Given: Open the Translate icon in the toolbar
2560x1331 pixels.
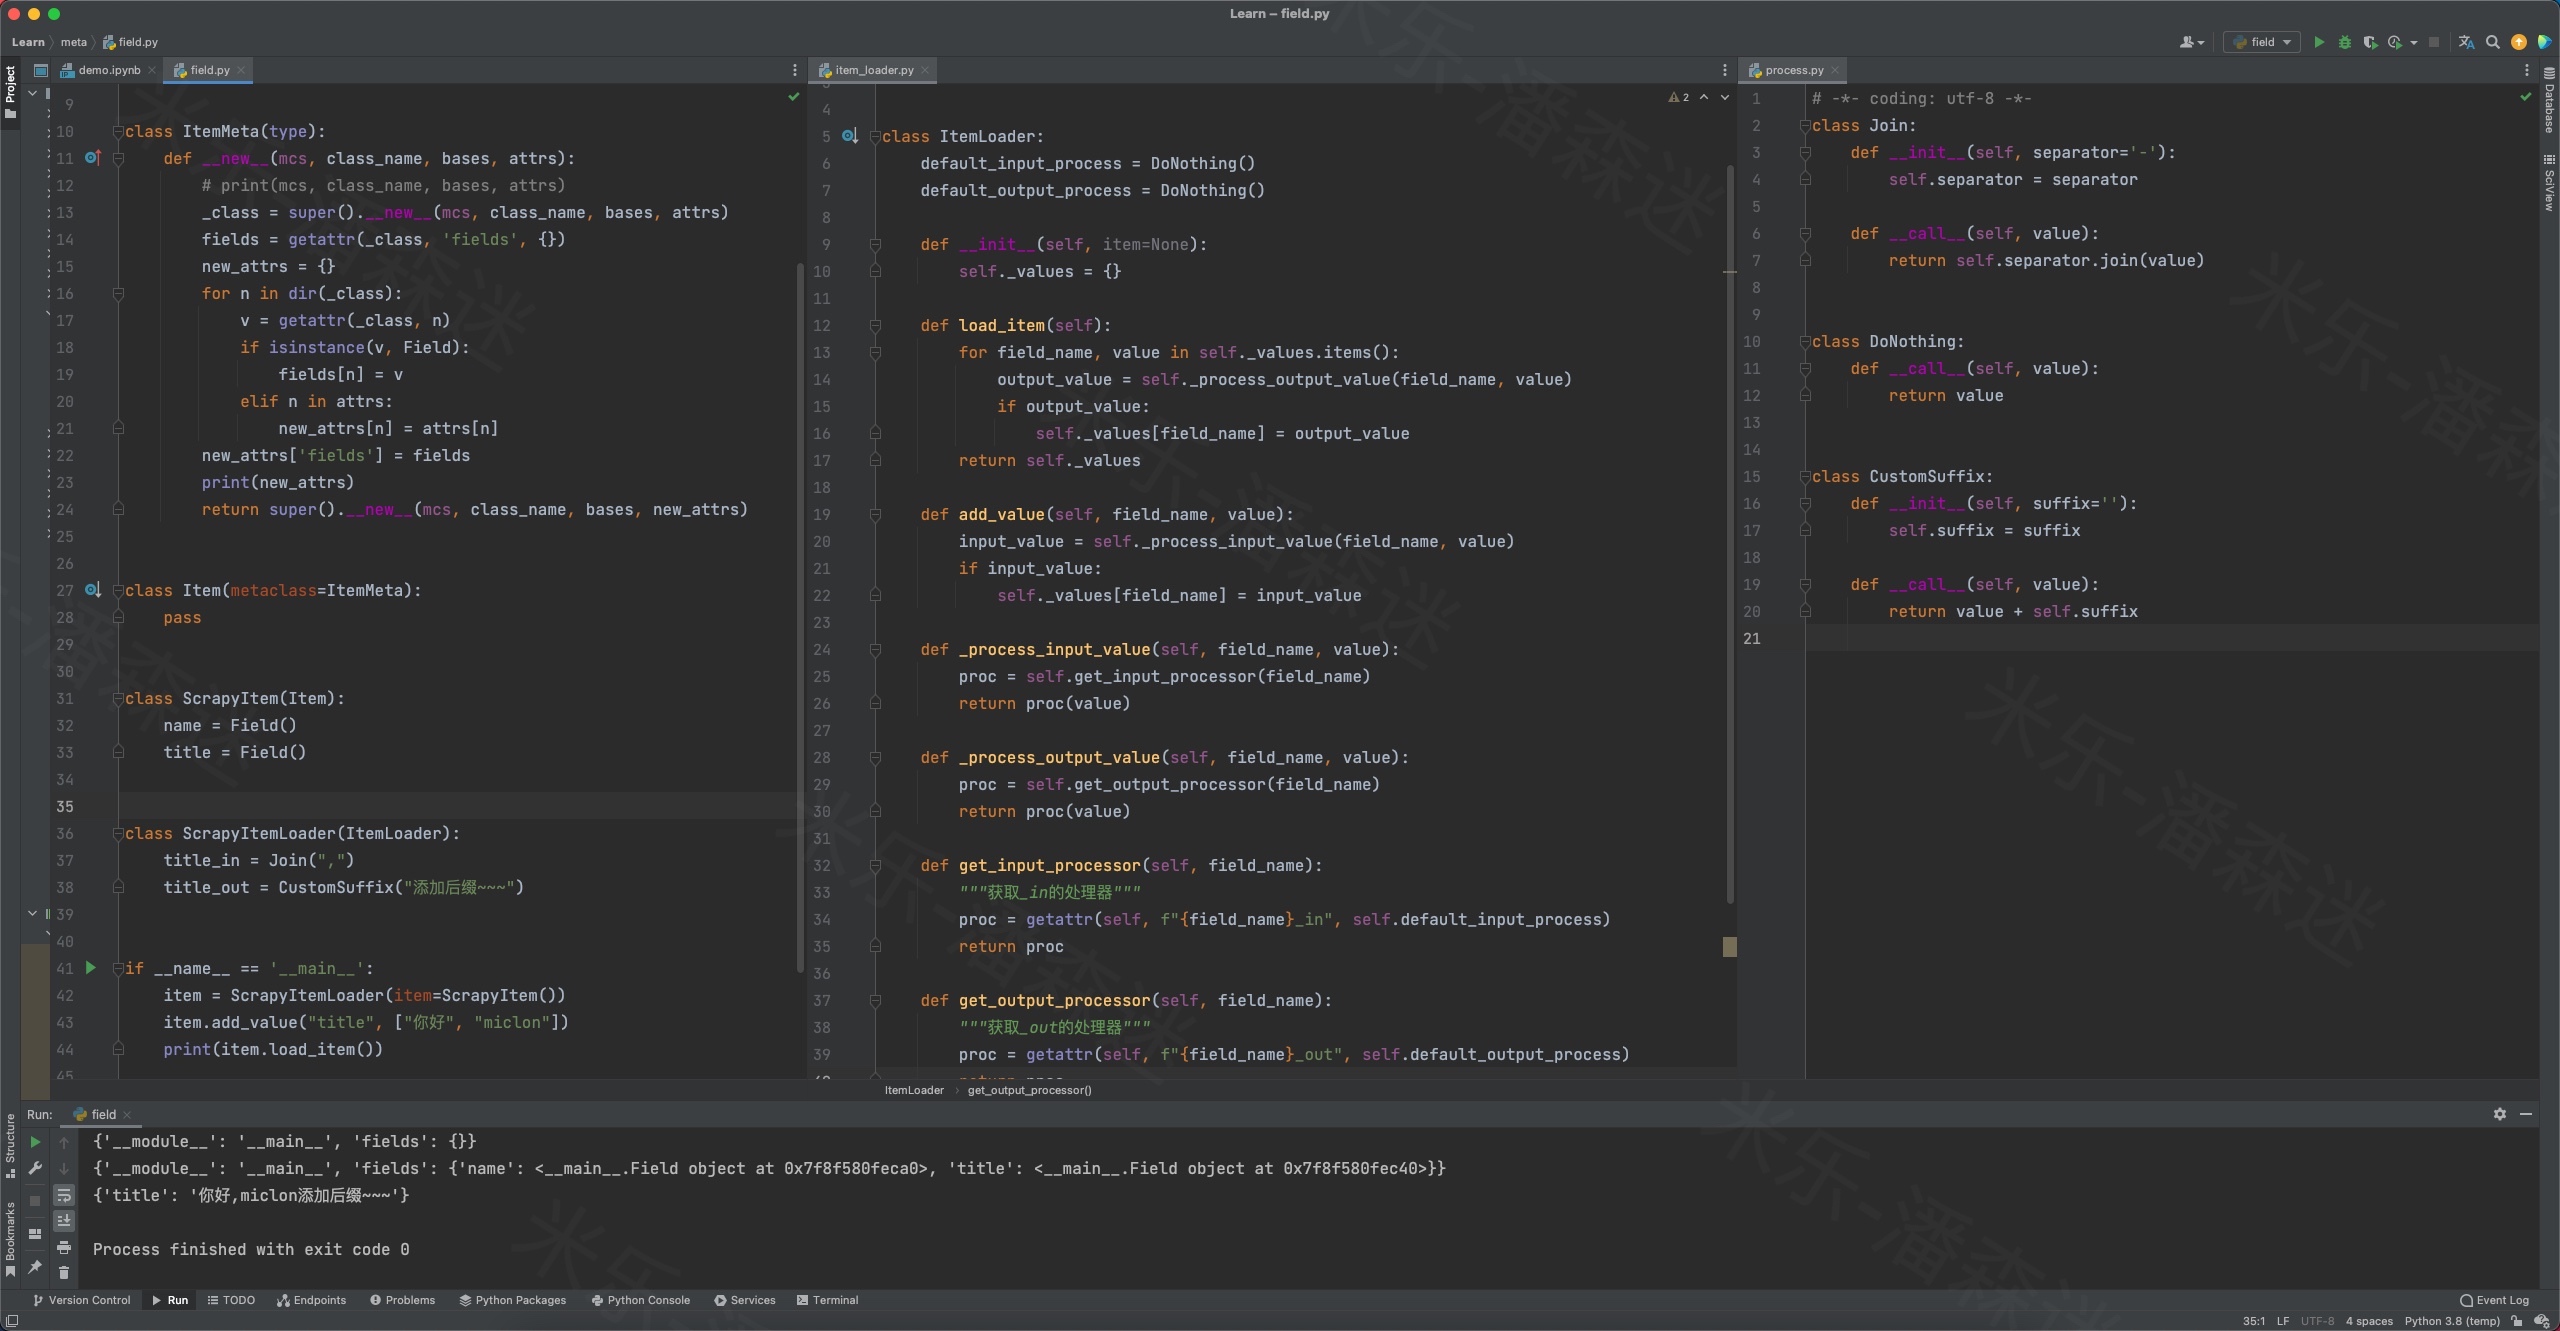Looking at the screenshot, I should [x=2466, y=42].
